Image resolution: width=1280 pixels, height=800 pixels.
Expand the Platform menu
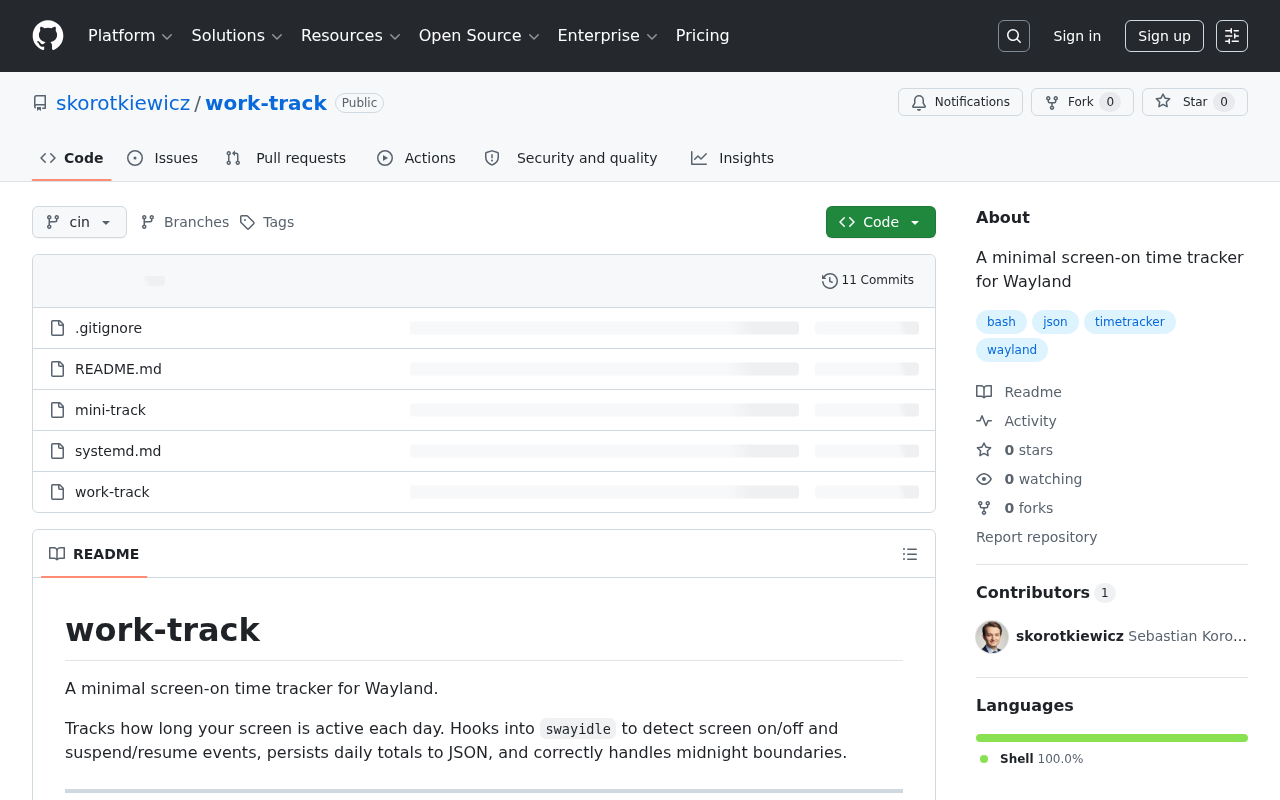tap(130, 36)
